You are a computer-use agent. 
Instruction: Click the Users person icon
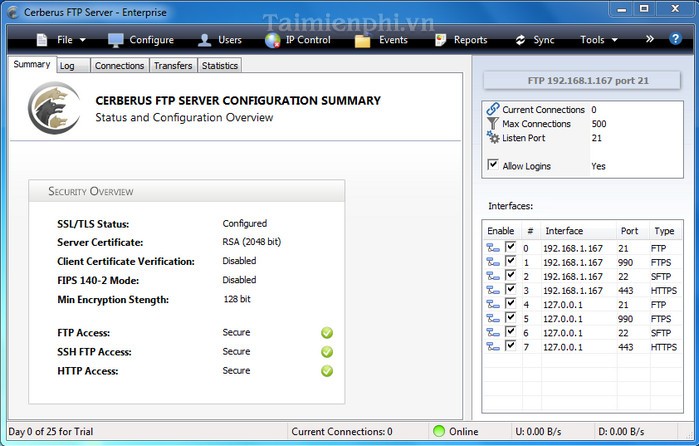pyautogui.click(x=204, y=40)
